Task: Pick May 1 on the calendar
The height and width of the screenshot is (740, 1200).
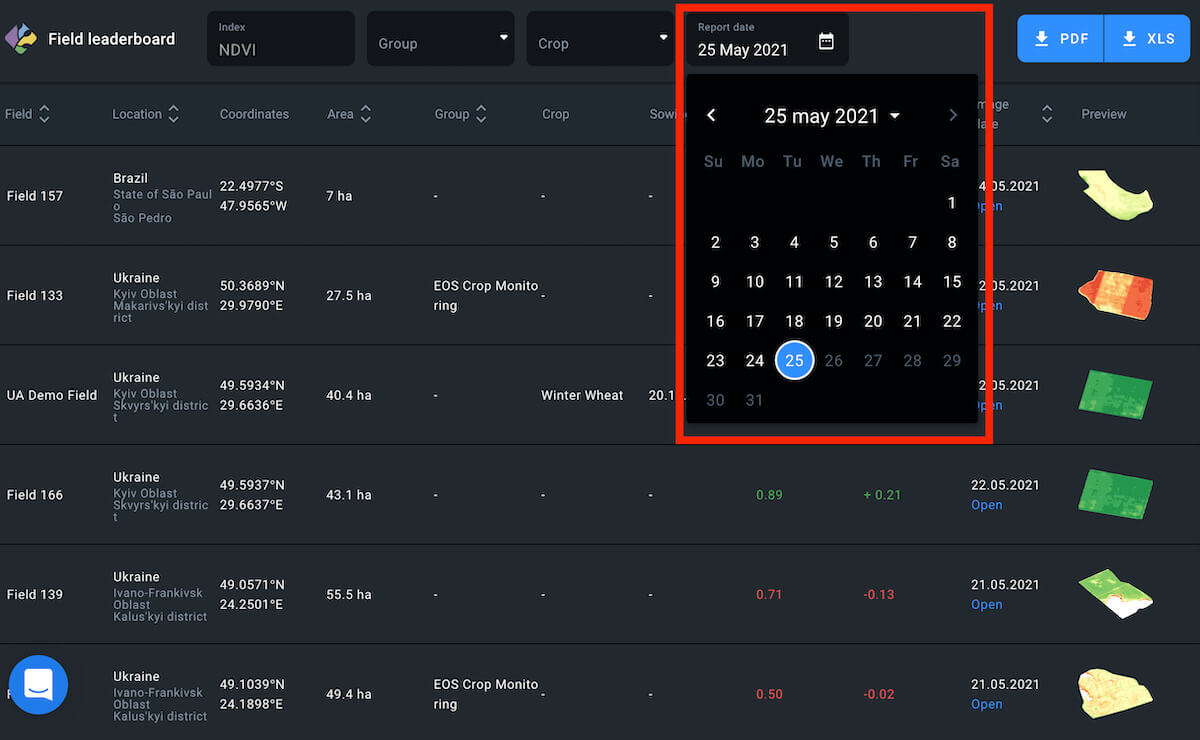Action: pyautogui.click(x=951, y=203)
